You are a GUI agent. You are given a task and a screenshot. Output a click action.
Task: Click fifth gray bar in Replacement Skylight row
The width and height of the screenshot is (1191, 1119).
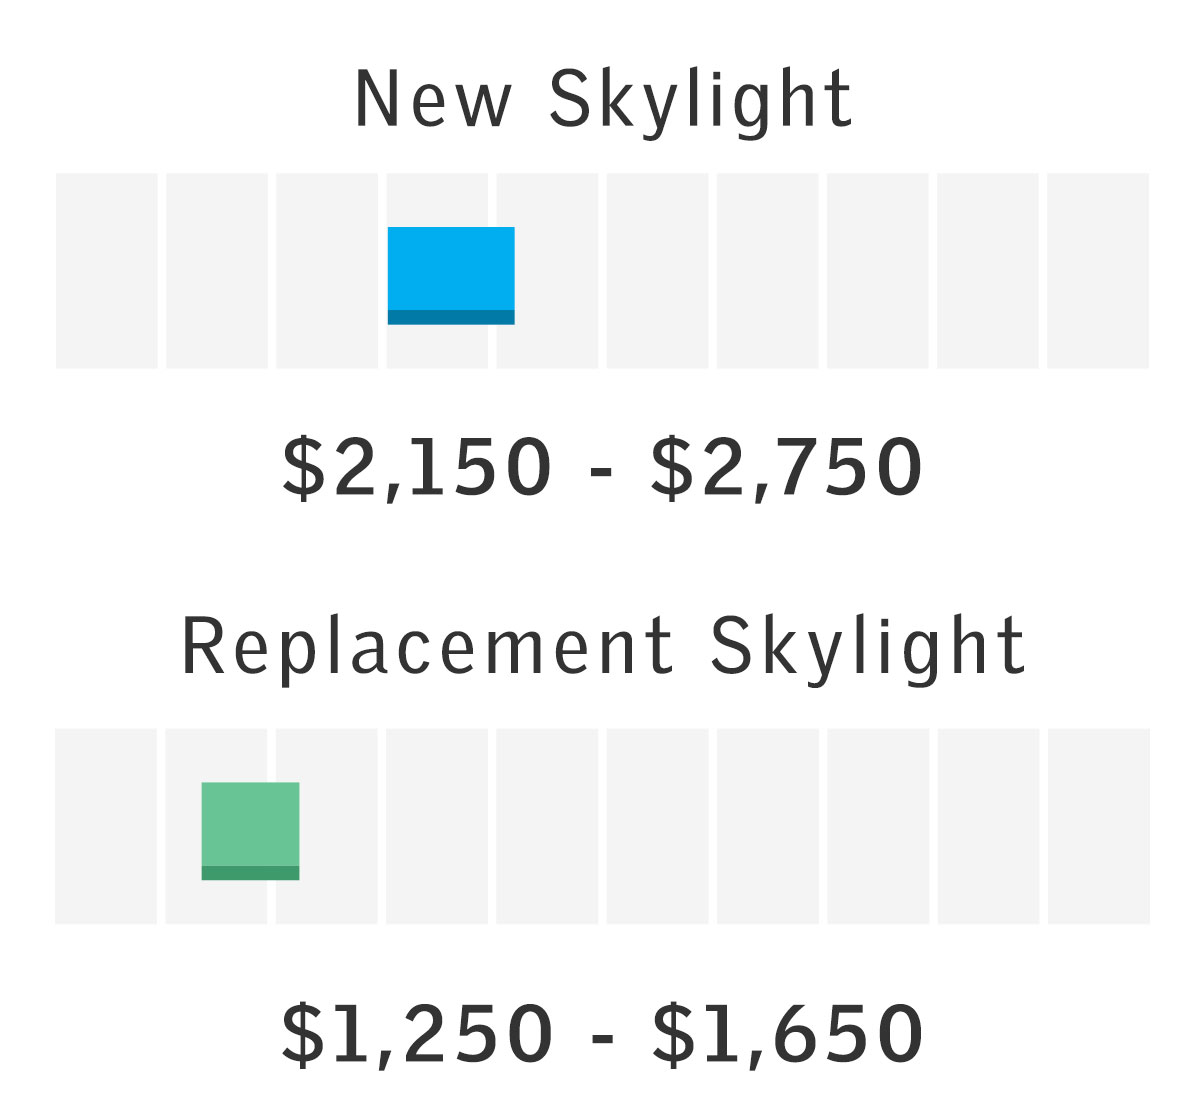click(x=547, y=826)
